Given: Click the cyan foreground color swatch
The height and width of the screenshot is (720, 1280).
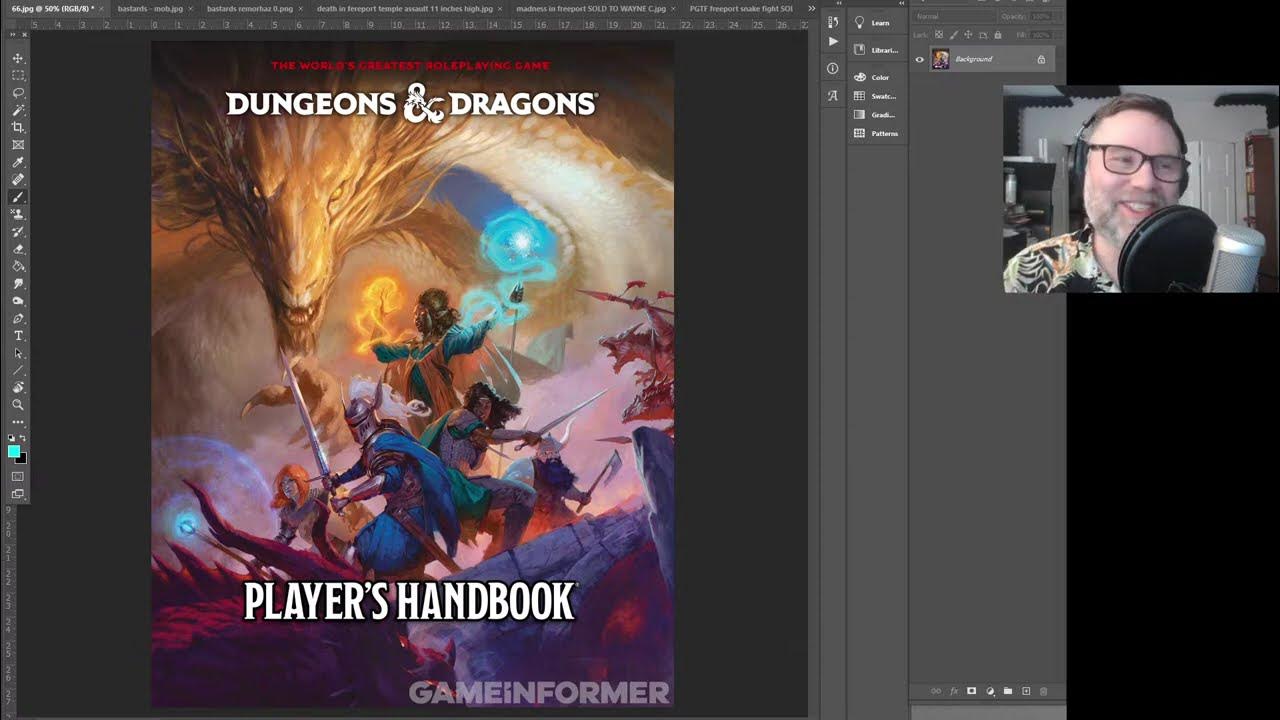Looking at the screenshot, I should pos(14,451).
